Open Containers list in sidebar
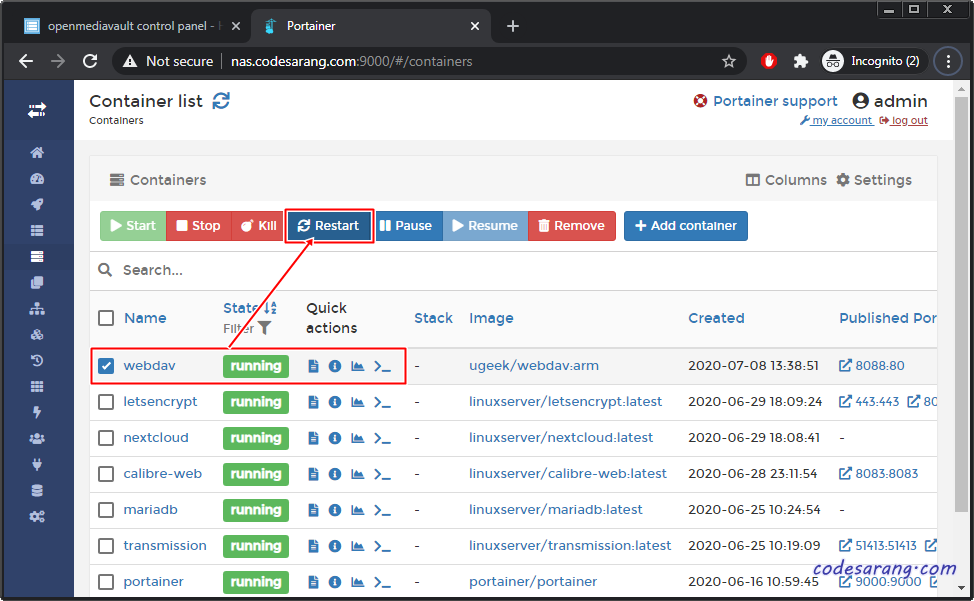The image size is (974, 601). pos(37,256)
